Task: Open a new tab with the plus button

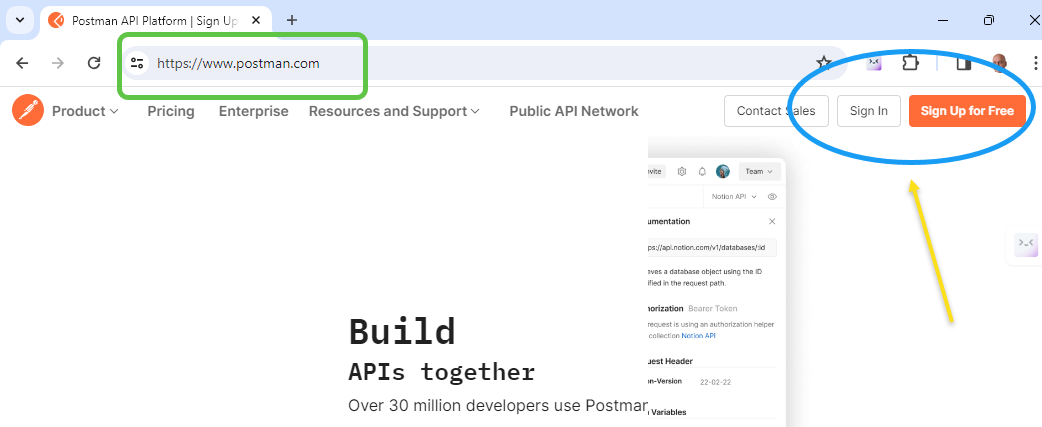Action: [292, 20]
